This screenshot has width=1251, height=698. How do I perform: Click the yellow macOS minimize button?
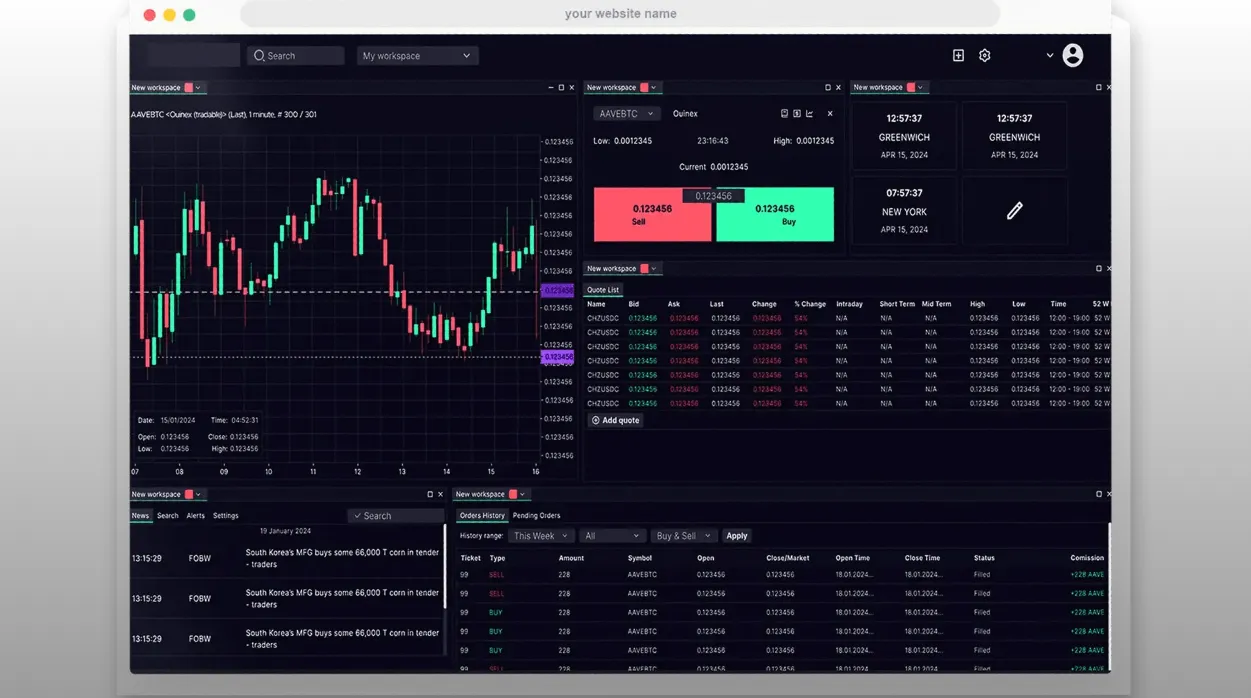pos(169,15)
